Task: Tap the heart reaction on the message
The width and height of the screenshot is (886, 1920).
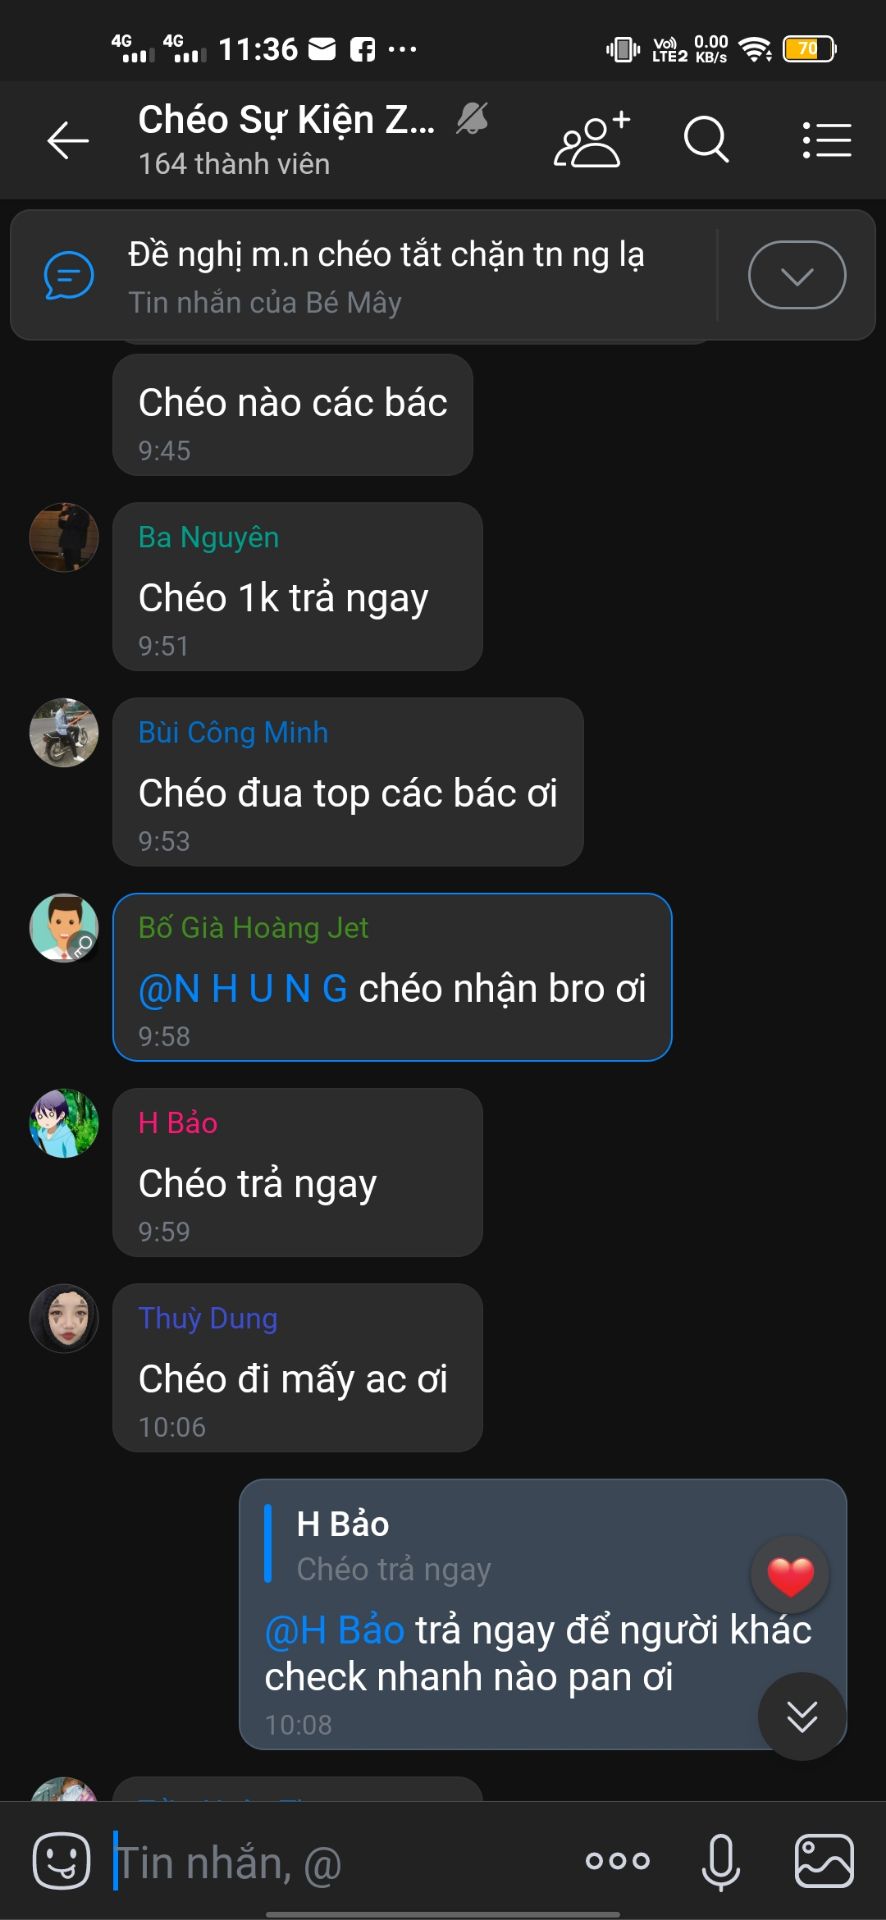Action: click(790, 1576)
